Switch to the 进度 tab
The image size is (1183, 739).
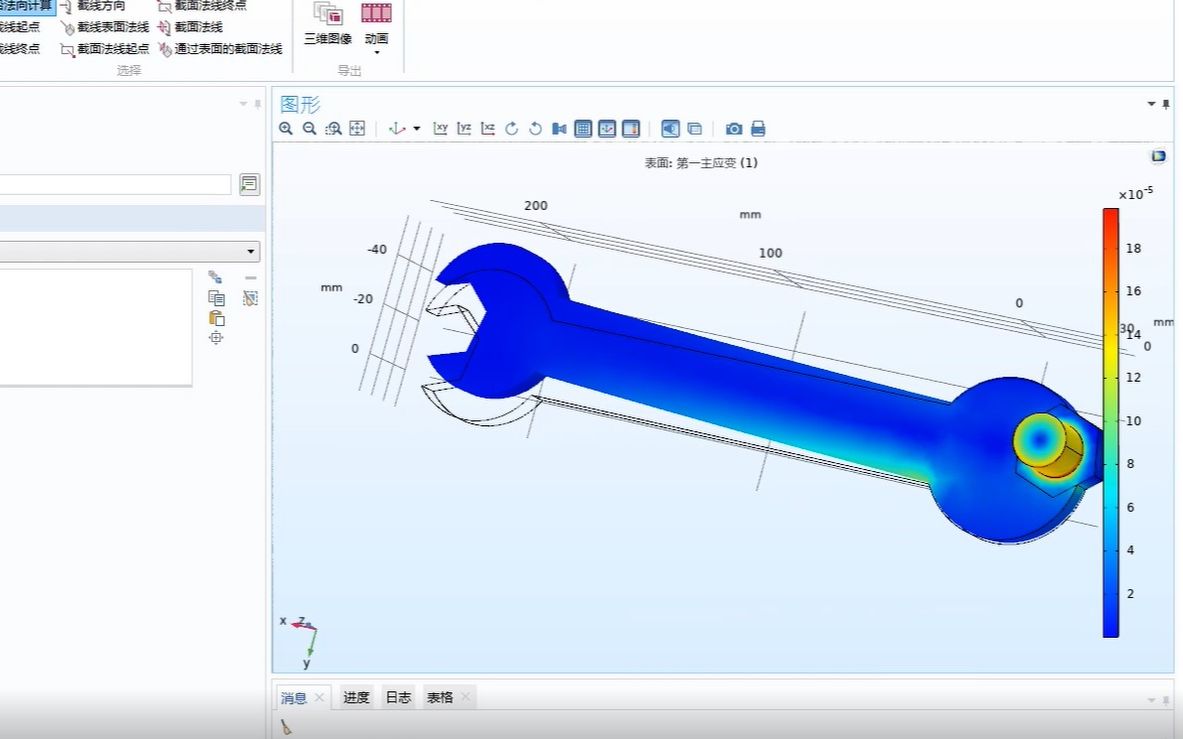click(355, 697)
